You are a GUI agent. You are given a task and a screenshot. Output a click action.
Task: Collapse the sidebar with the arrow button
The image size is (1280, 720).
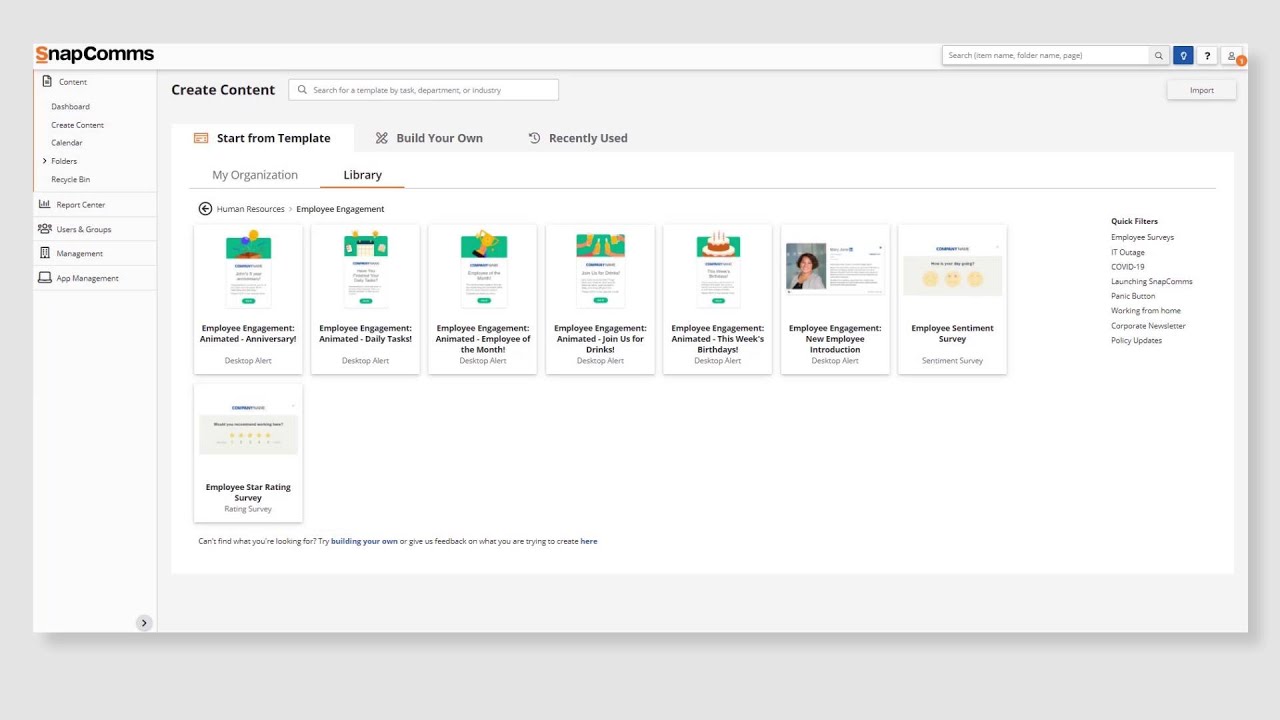click(144, 623)
